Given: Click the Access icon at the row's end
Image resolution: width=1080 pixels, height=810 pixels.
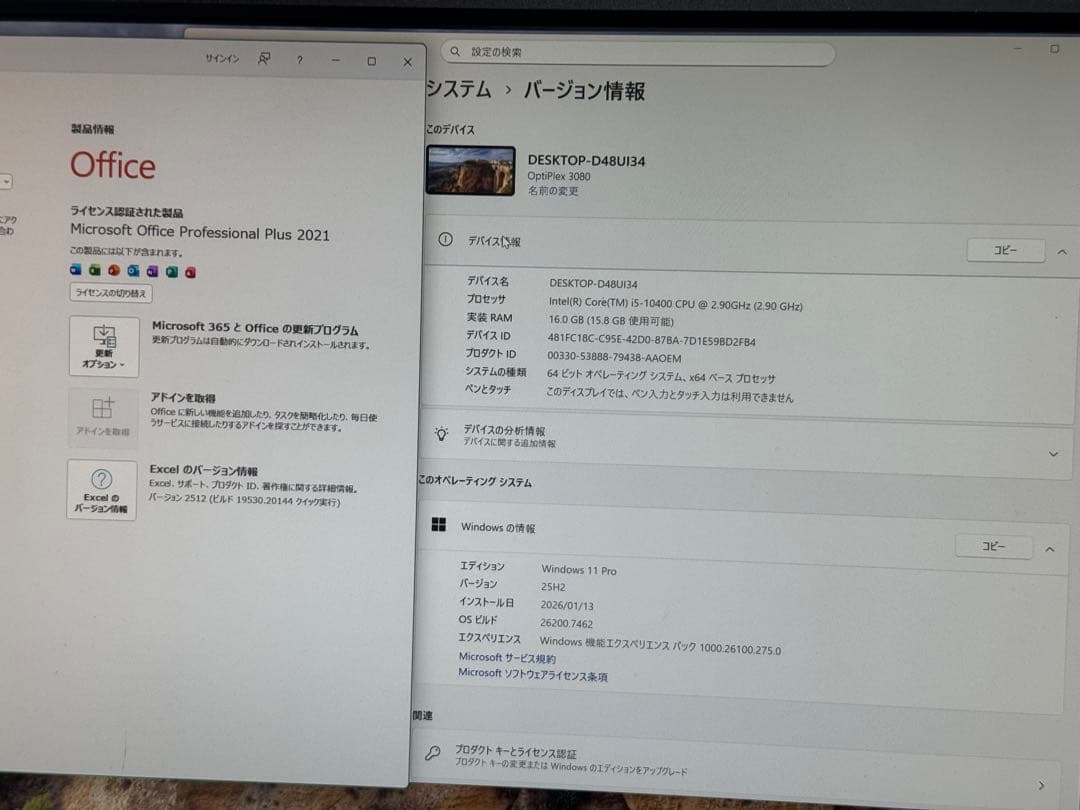Looking at the screenshot, I should pos(190,270).
